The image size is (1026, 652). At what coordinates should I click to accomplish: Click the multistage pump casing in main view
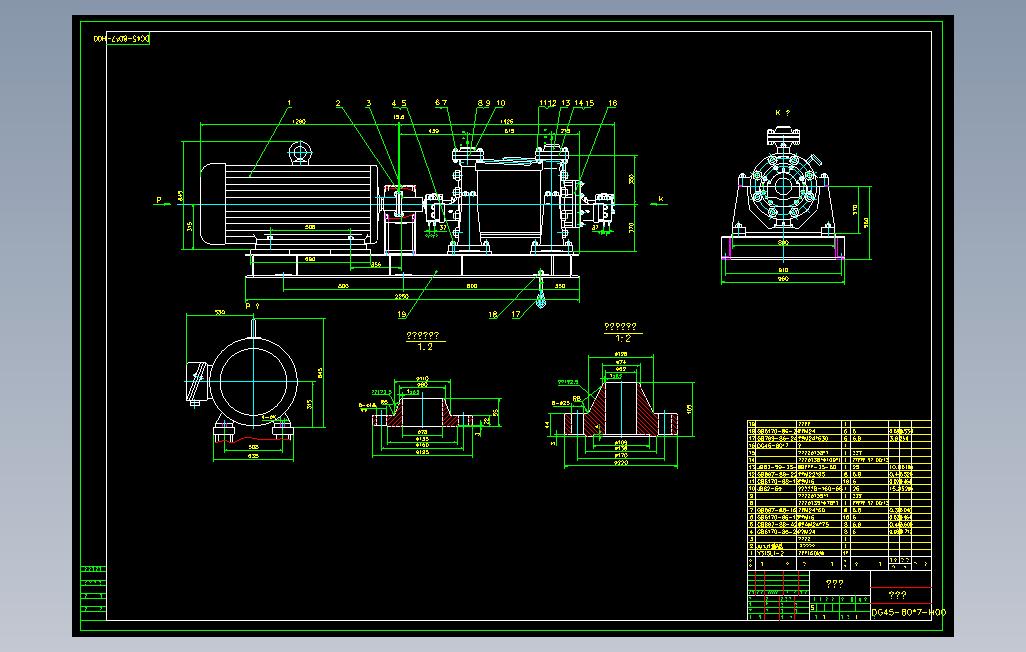click(510, 203)
